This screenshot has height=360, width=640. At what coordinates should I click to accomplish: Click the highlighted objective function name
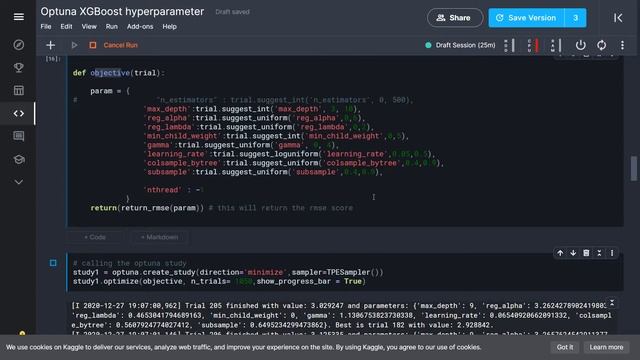tap(110, 73)
